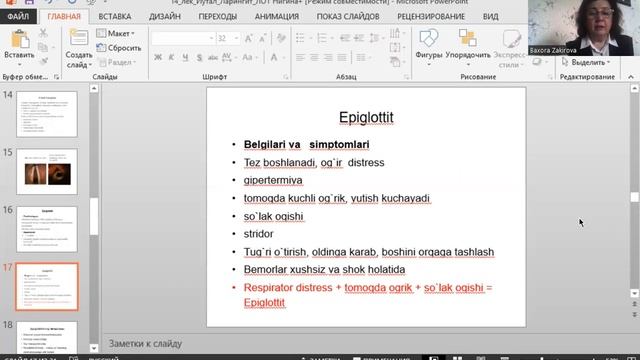
Task: Click the Cut scissors icon
Action: click(43, 33)
